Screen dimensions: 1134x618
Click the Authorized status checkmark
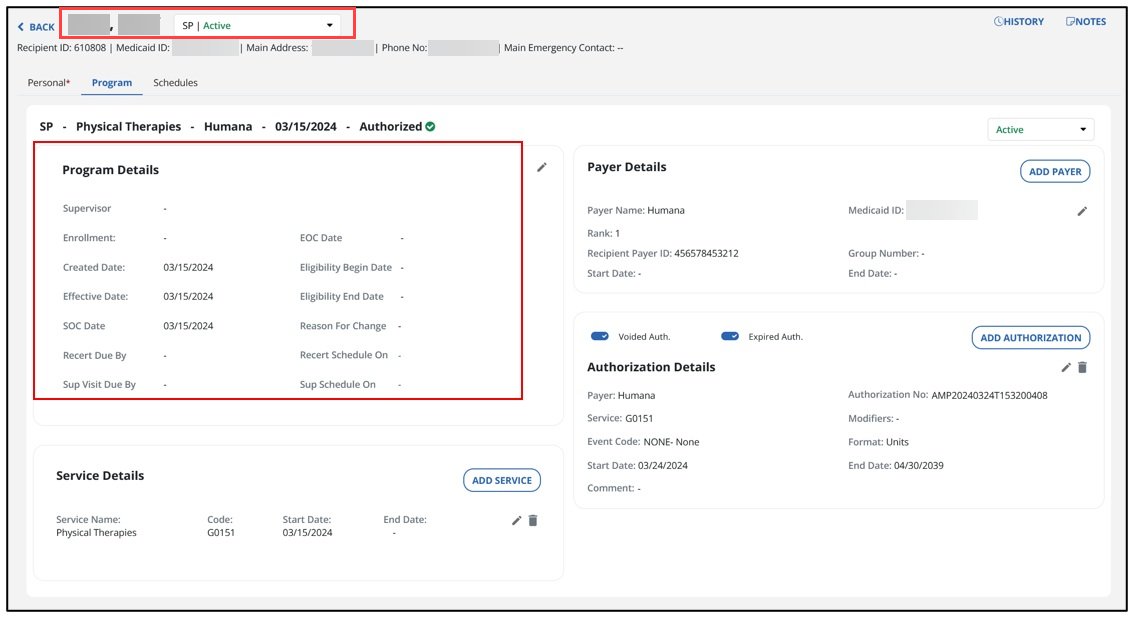pos(431,127)
